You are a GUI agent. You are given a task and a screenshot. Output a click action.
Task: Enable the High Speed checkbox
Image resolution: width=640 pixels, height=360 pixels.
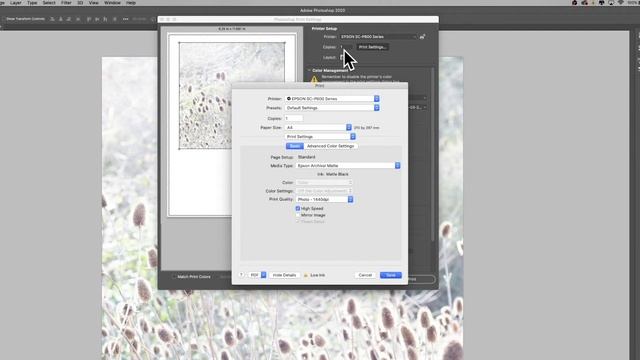pyautogui.click(x=298, y=209)
